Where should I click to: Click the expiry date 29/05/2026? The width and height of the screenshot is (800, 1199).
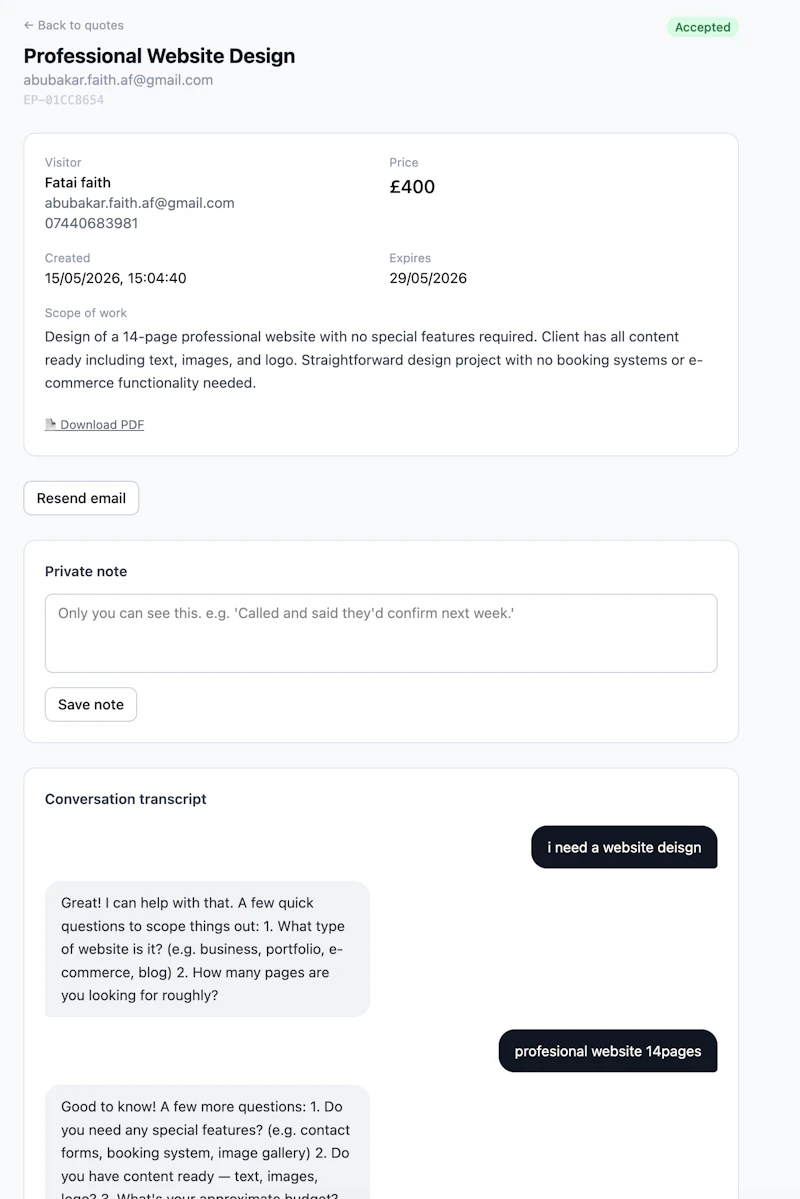(428, 278)
